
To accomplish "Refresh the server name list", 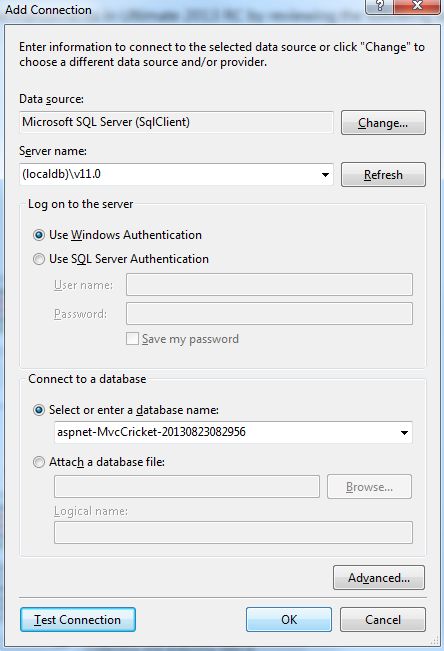I will coord(383,175).
